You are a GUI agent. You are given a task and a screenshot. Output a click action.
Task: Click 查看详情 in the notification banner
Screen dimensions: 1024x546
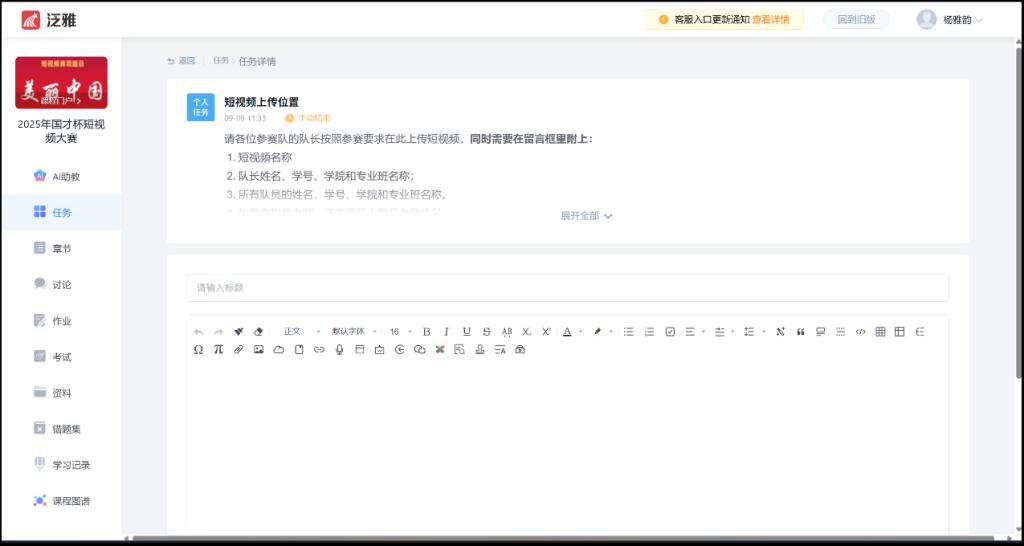click(771, 20)
